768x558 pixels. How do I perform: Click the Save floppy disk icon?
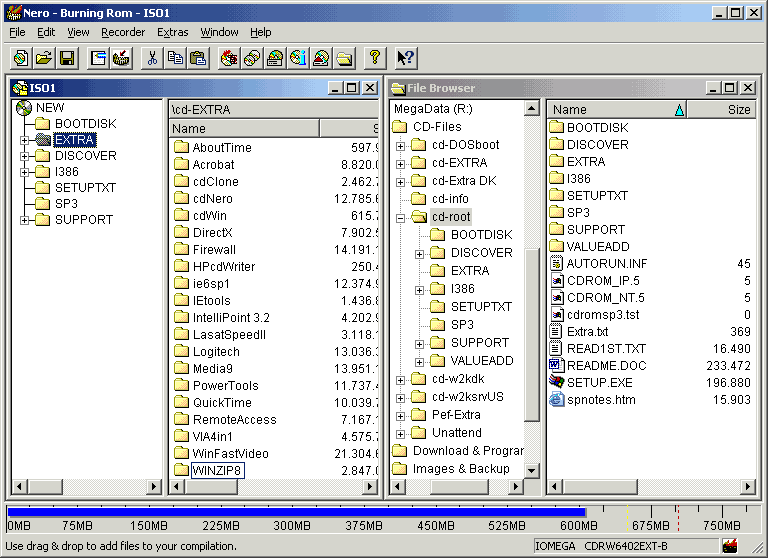pos(67,58)
